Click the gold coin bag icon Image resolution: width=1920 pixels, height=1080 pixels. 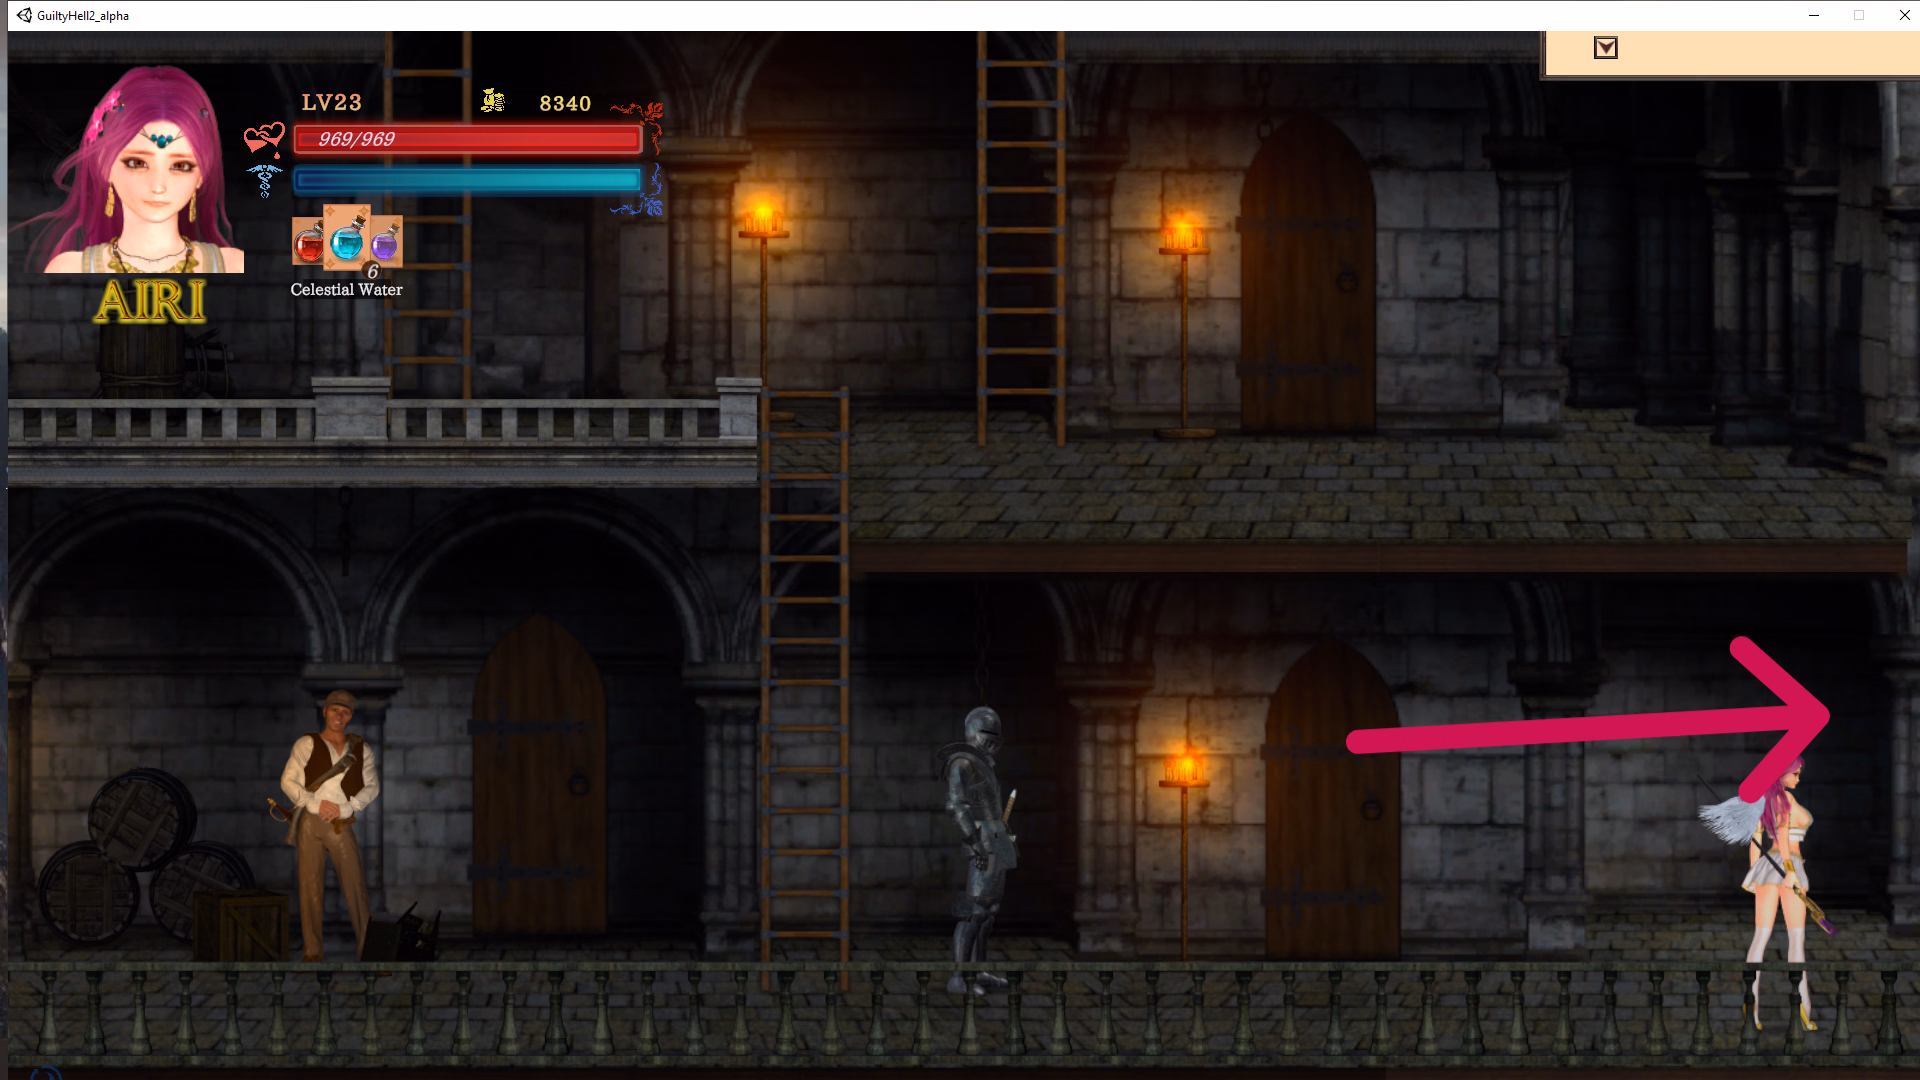(493, 100)
